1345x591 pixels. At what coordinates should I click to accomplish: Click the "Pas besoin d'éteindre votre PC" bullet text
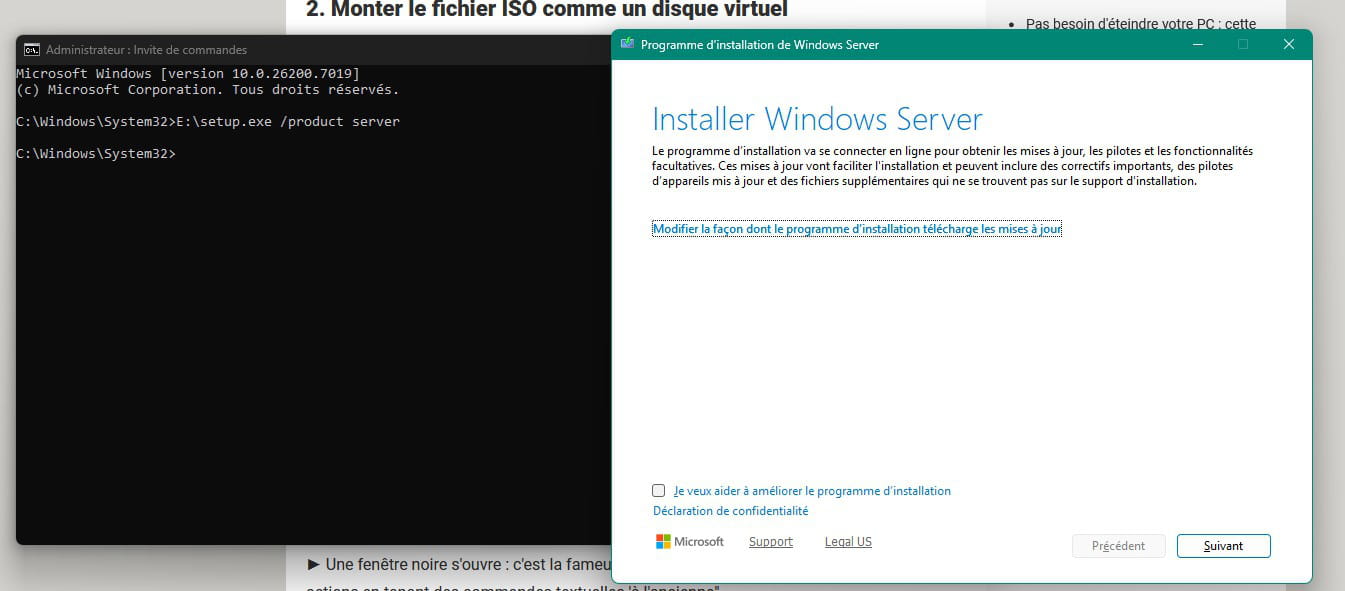(x=1142, y=24)
